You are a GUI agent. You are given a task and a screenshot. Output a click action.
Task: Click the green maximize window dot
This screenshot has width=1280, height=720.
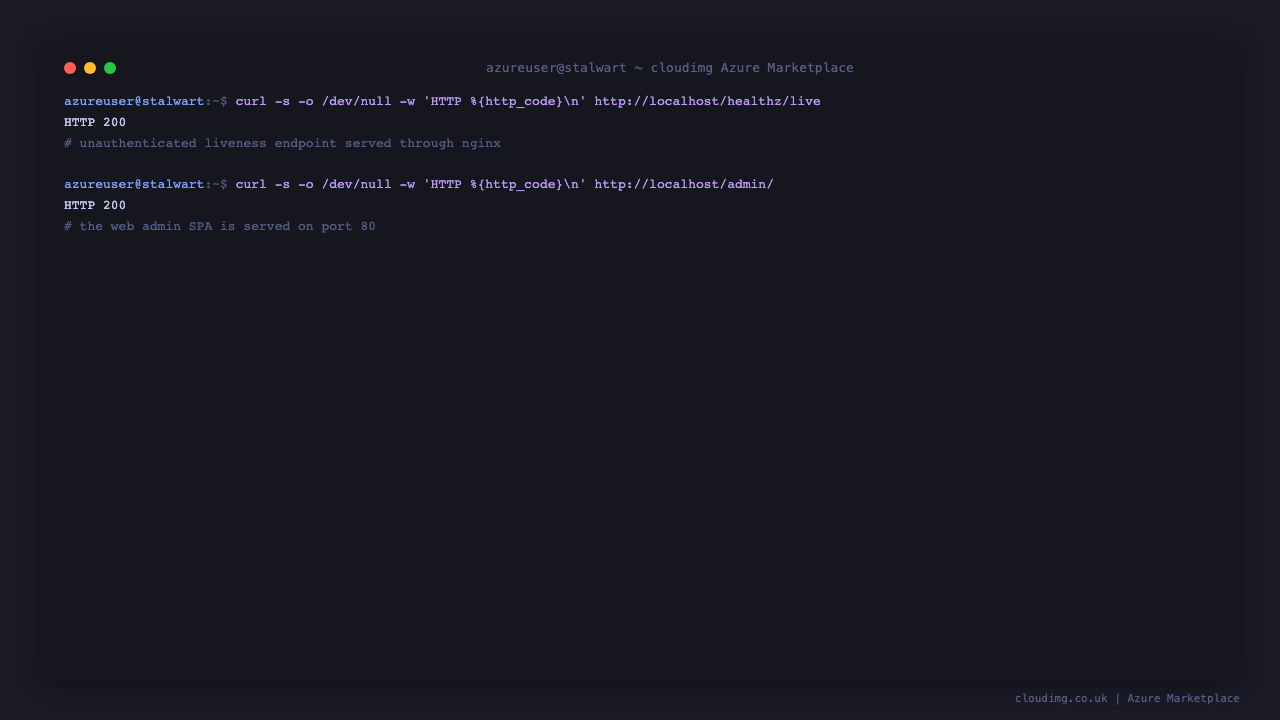[x=110, y=68]
